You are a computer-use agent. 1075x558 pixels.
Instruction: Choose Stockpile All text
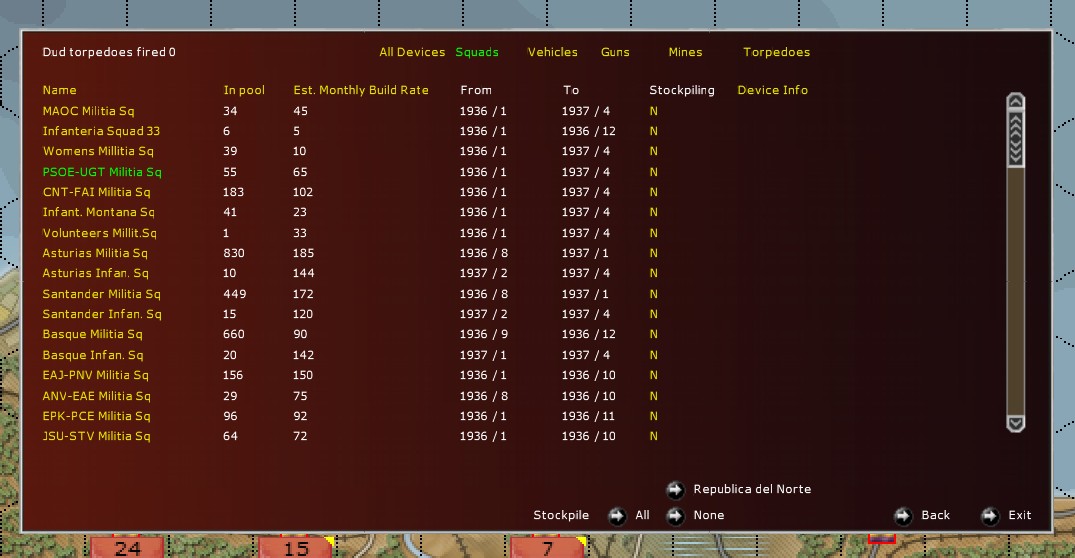pyautogui.click(x=642, y=515)
